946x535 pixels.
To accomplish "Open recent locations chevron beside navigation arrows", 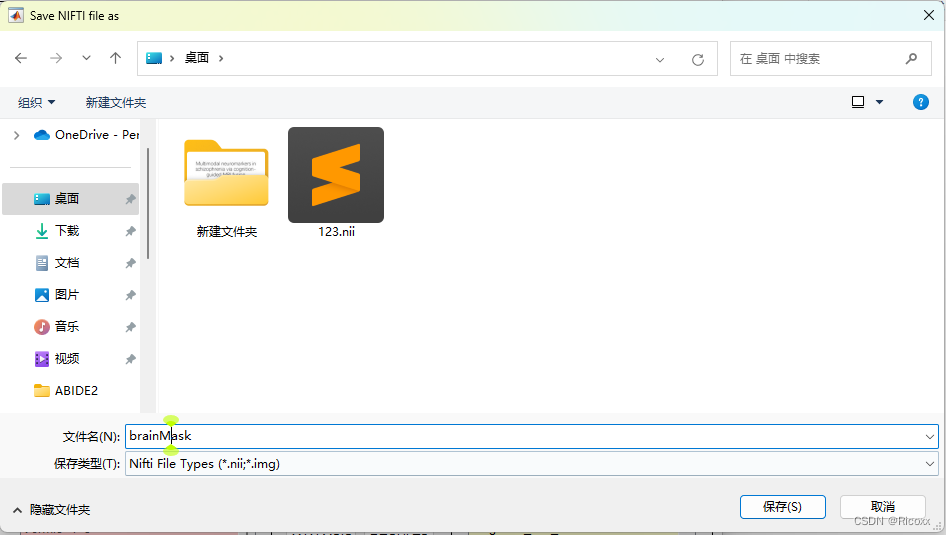I will 86,58.
